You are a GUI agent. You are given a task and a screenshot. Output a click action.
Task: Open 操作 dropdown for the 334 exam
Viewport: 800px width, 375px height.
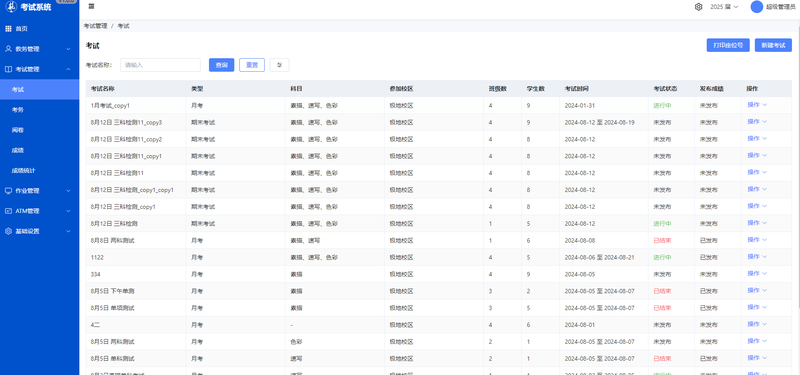757,273
